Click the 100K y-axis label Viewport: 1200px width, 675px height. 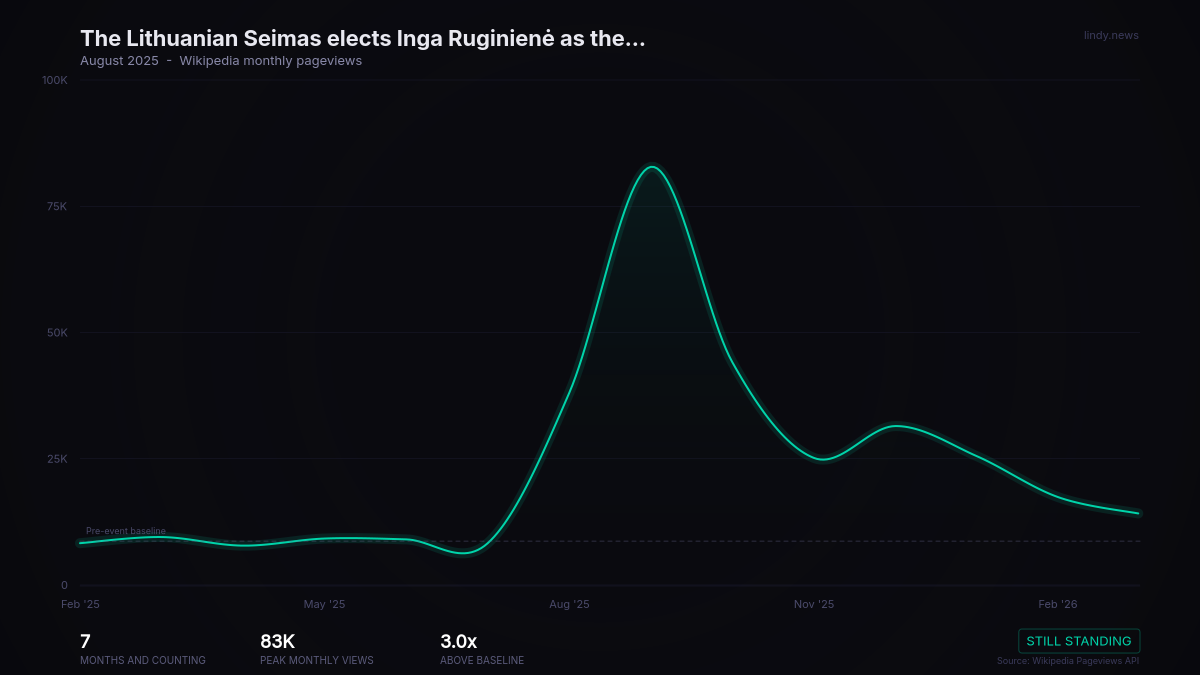(55, 79)
